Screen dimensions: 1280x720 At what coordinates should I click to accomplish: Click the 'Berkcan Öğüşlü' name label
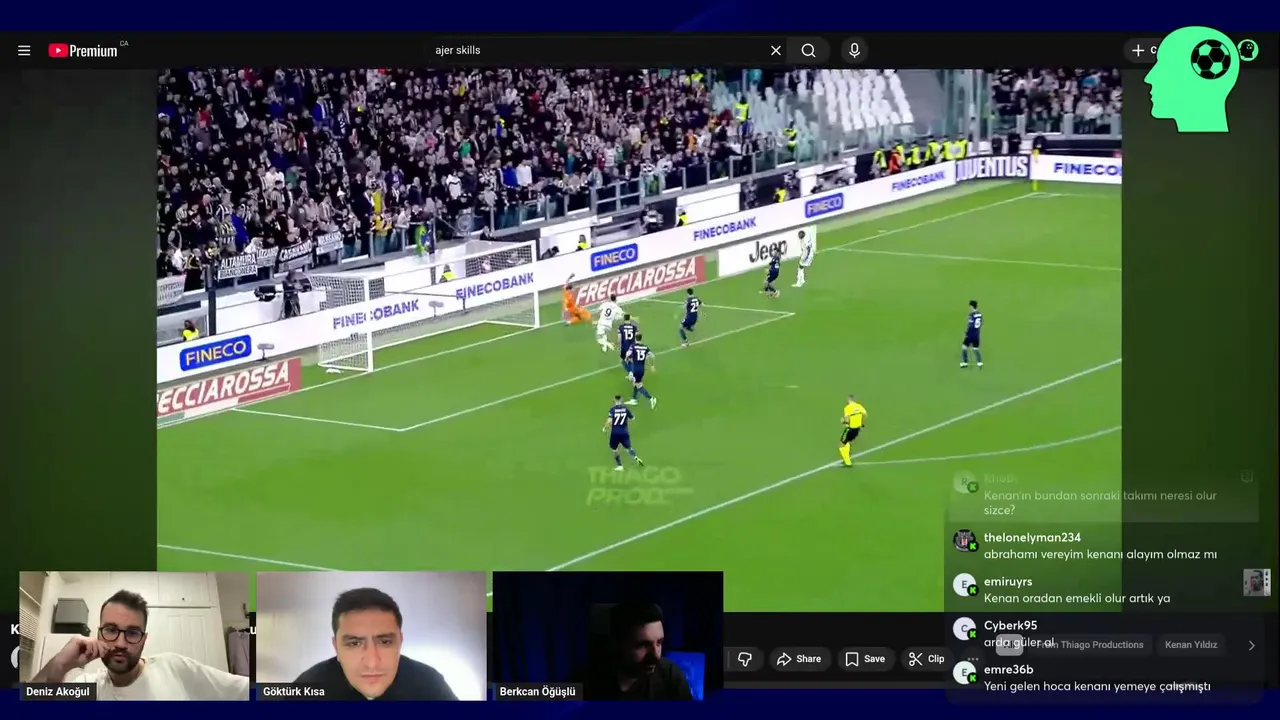[x=537, y=692]
